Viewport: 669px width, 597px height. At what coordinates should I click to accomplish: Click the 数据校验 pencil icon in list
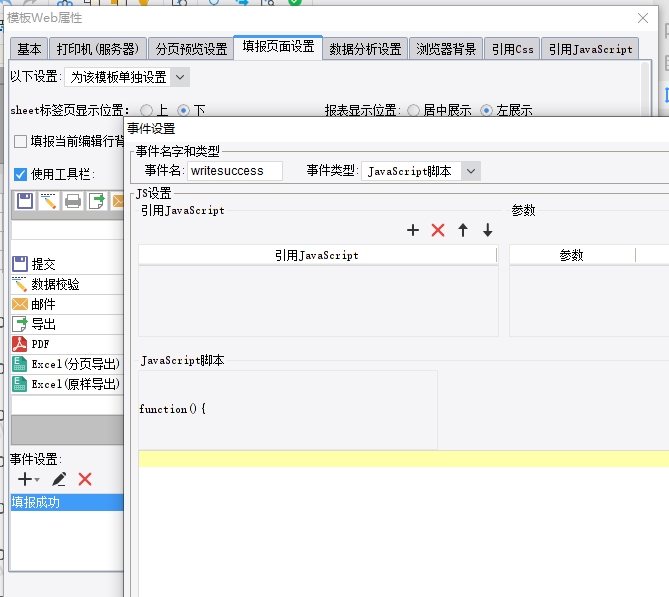pos(20,284)
